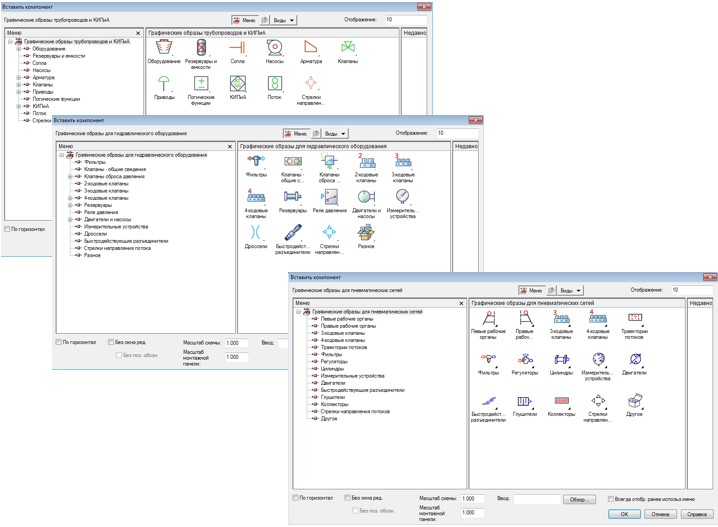Open Коллекторы icon in the pneumatic window
Screen dimensions: 718x527
coord(561,401)
